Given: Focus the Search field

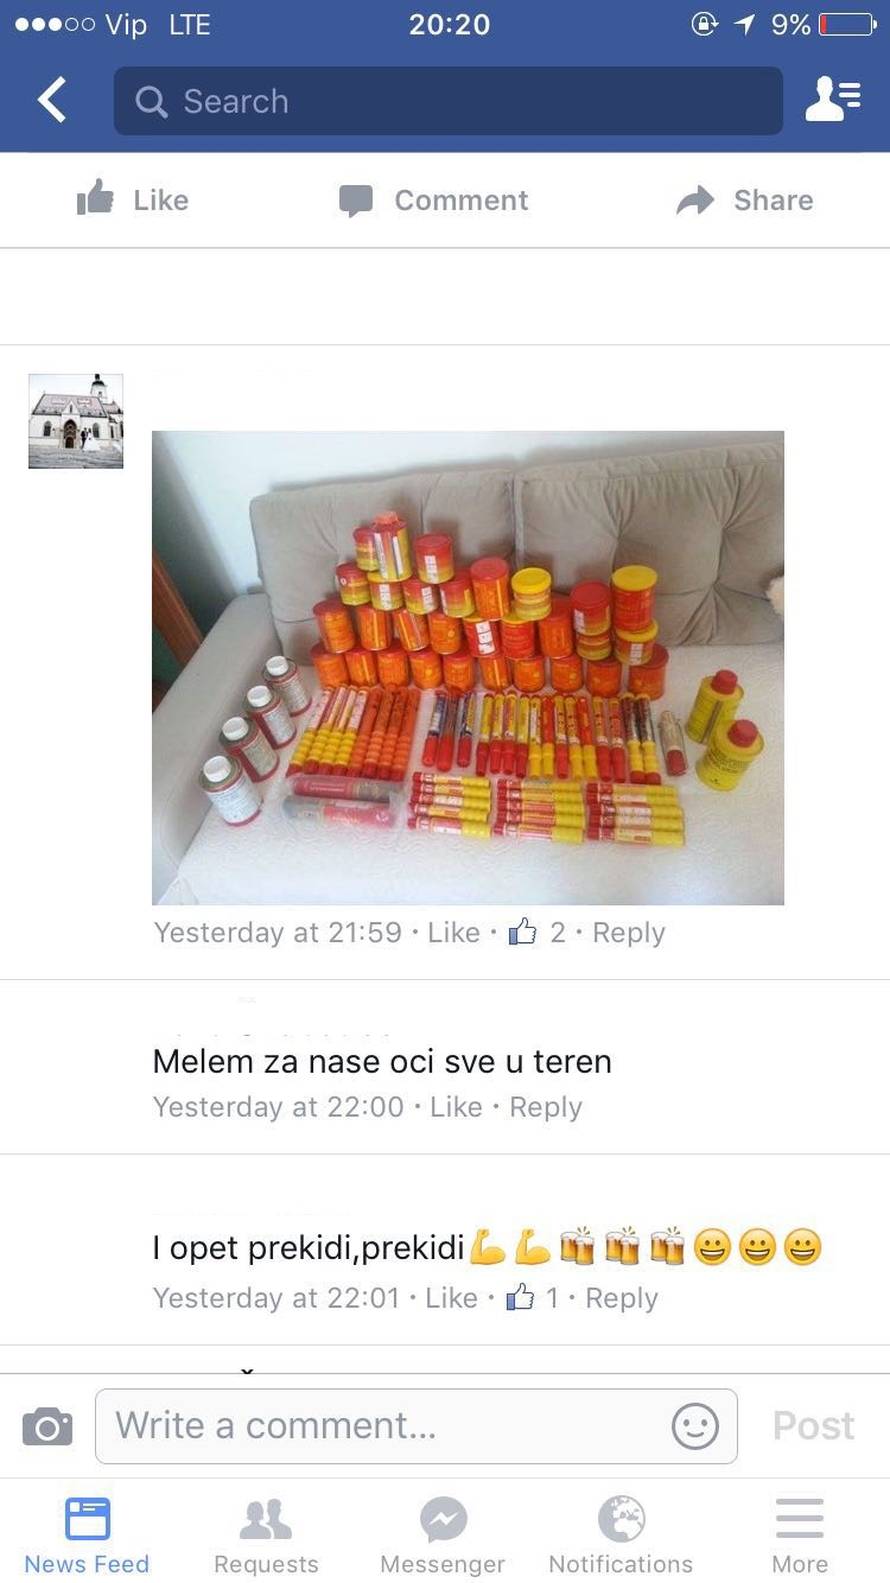Looking at the screenshot, I should (x=448, y=101).
